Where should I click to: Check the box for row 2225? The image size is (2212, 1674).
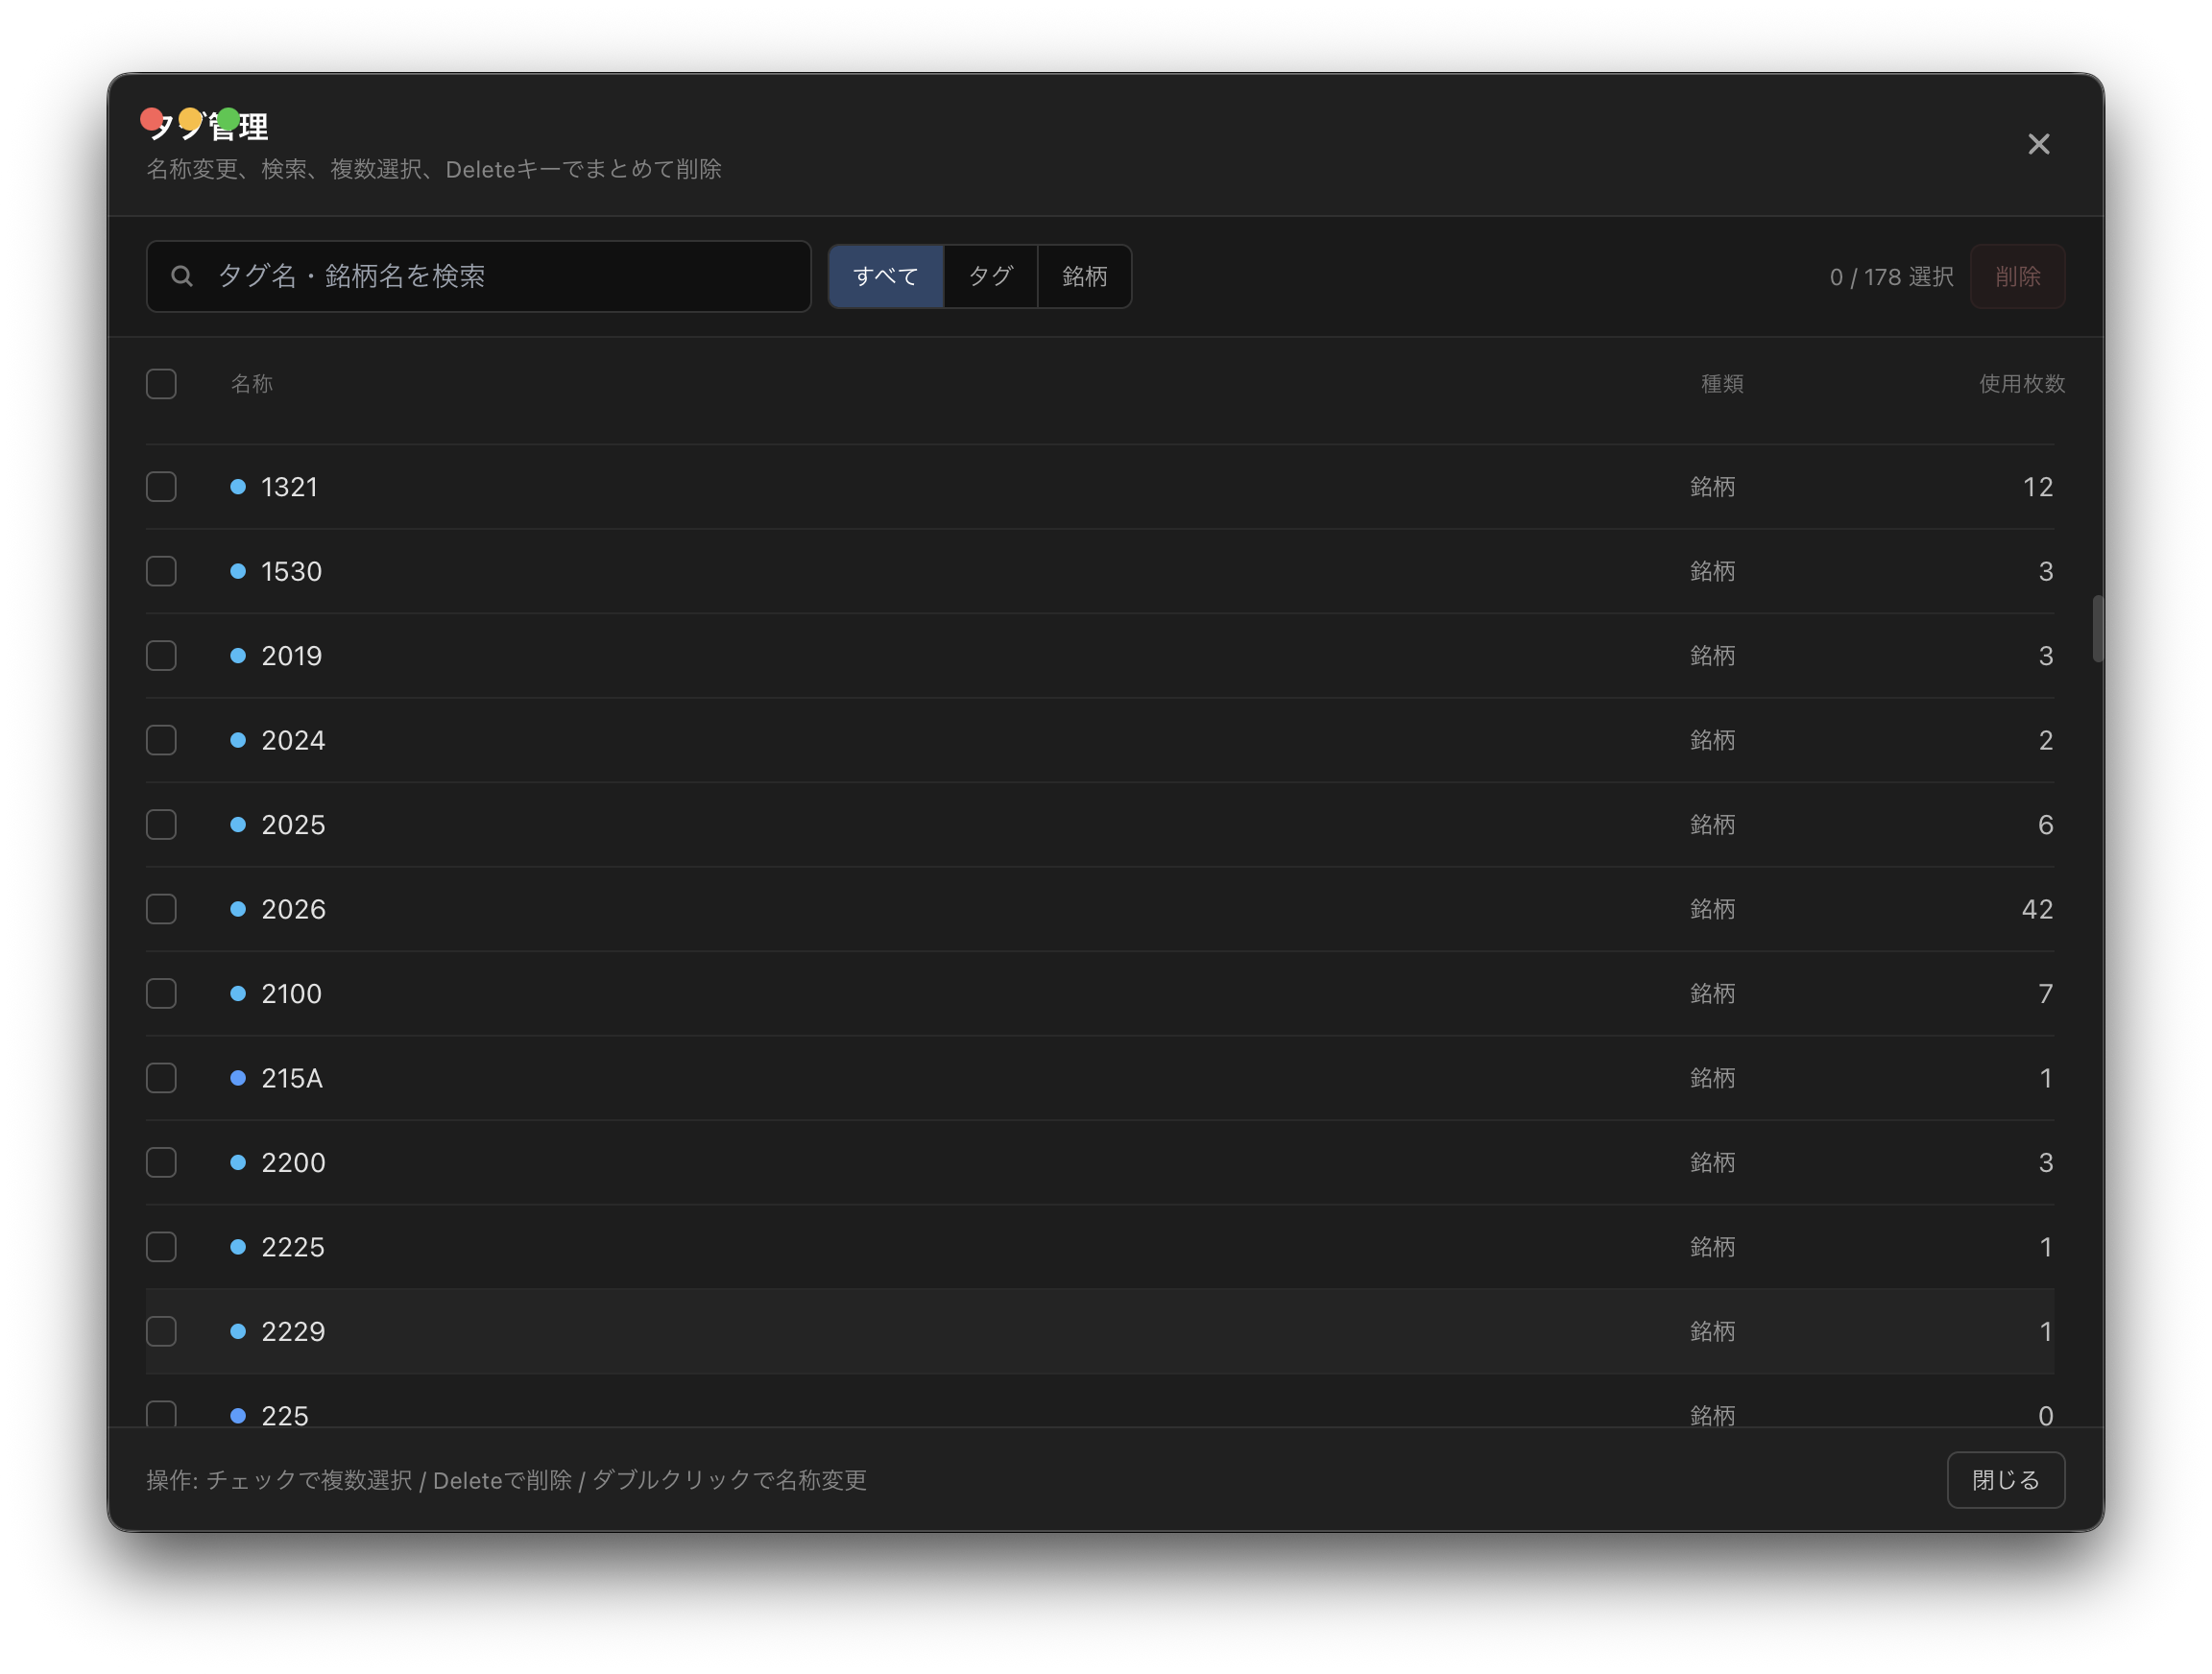pos(161,1247)
